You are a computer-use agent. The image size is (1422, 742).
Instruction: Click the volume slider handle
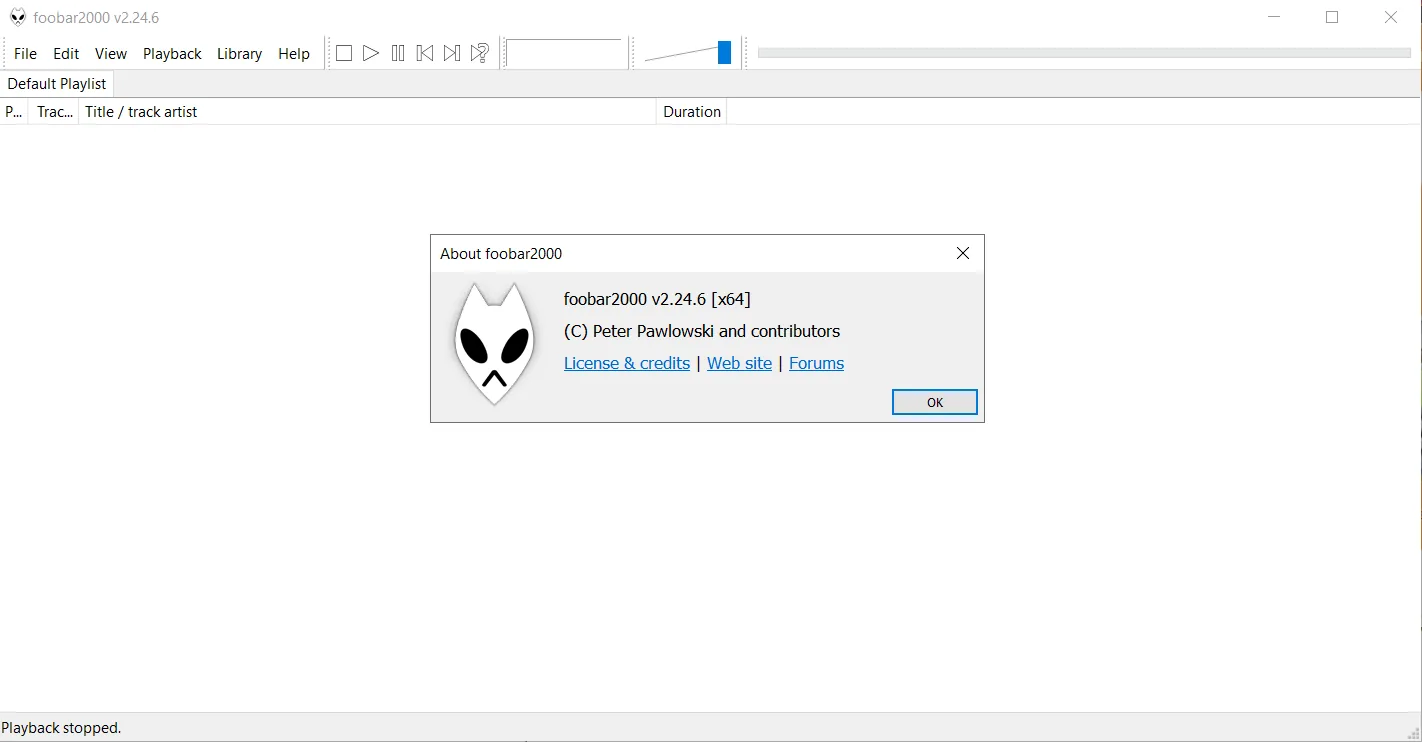(725, 53)
